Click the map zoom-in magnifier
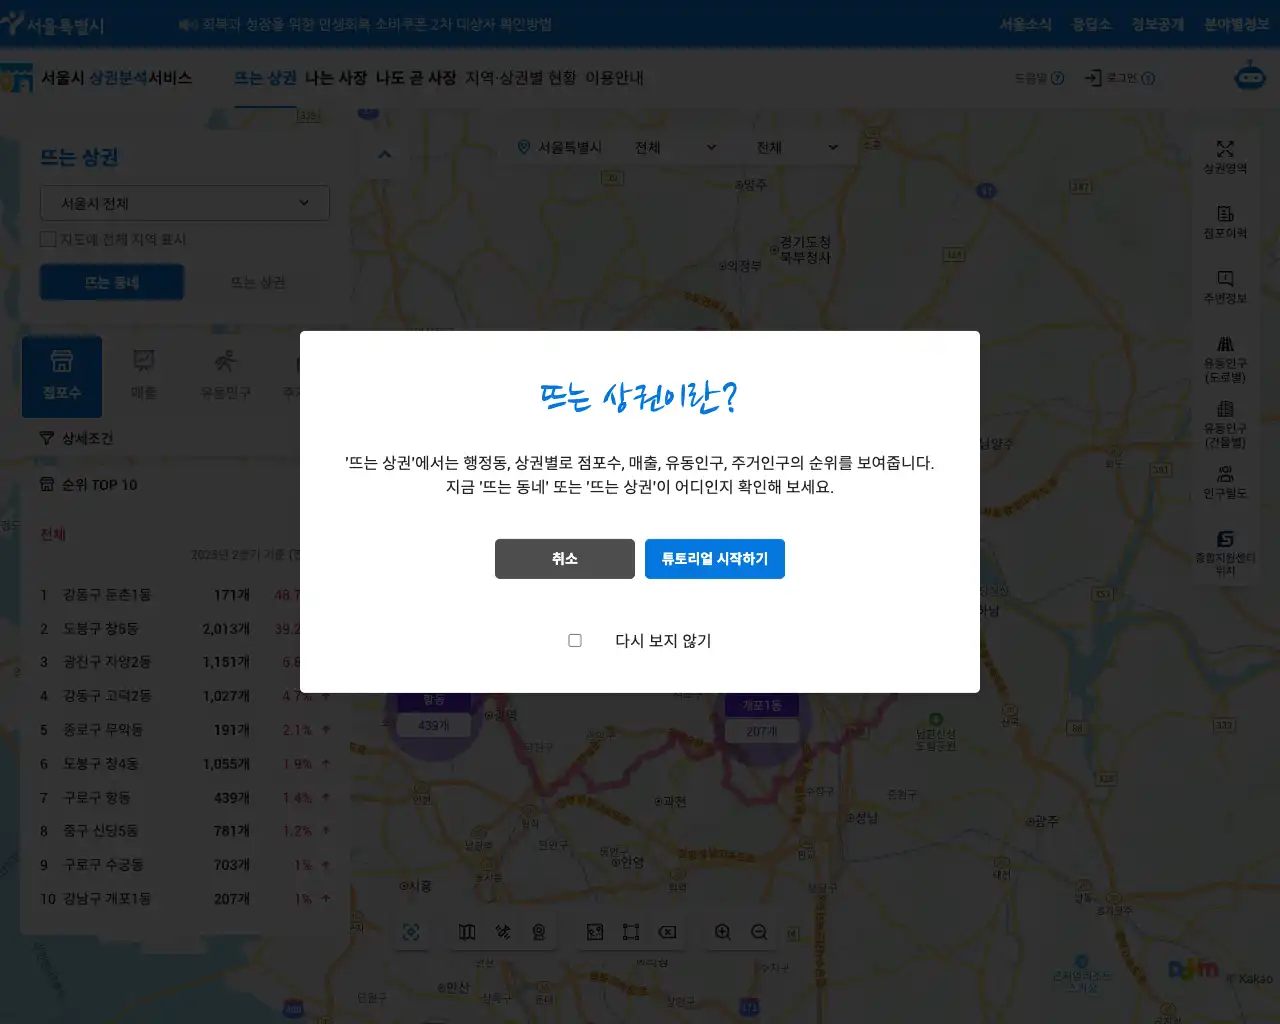 tap(723, 932)
